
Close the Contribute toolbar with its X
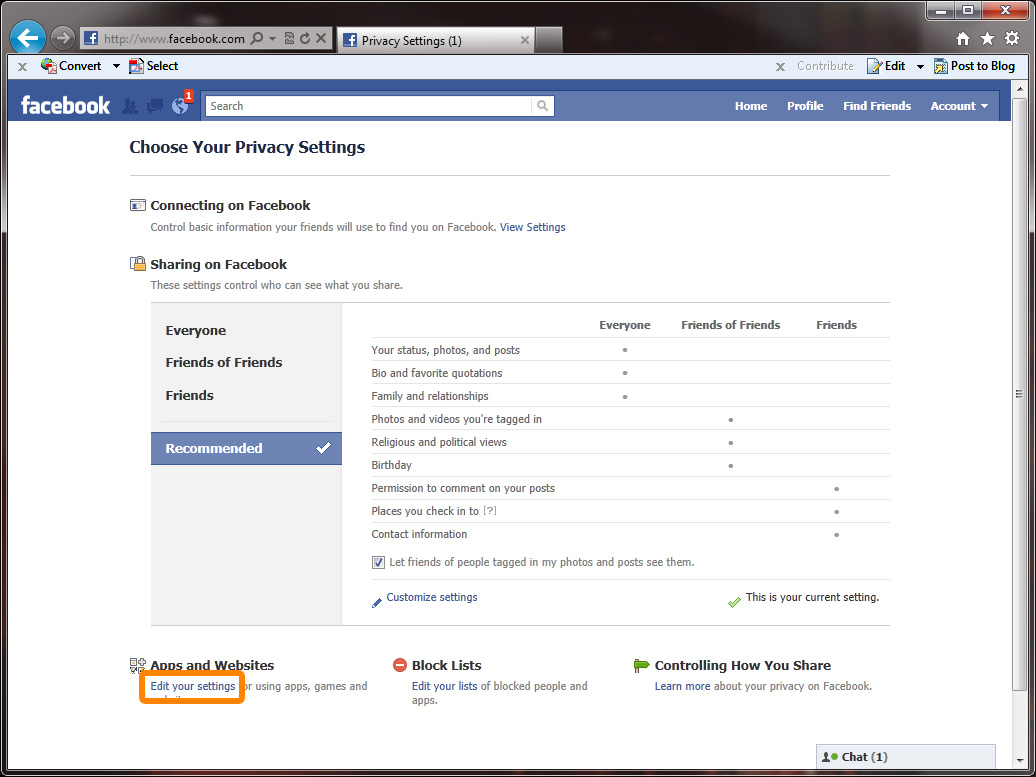click(x=780, y=66)
